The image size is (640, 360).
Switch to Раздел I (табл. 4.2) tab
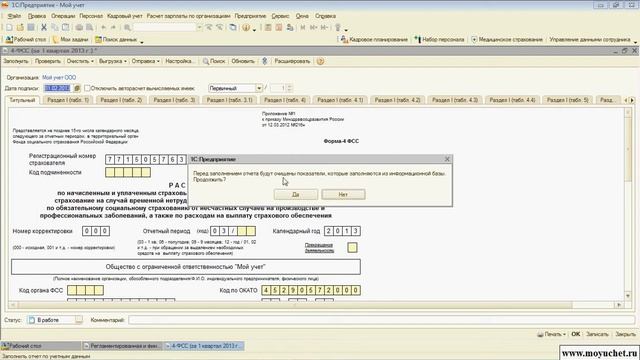pos(397,100)
